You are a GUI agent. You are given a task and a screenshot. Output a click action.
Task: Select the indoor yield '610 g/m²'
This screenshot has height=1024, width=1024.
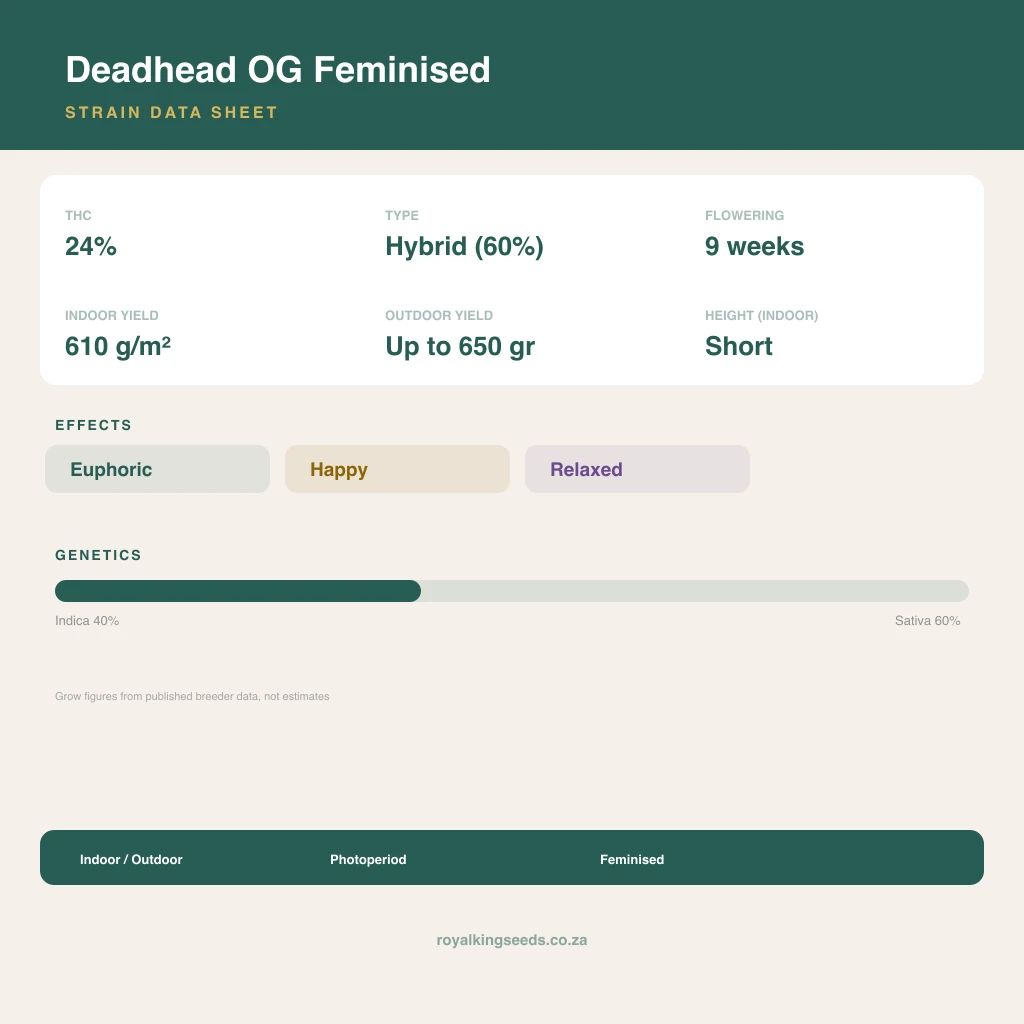point(118,347)
